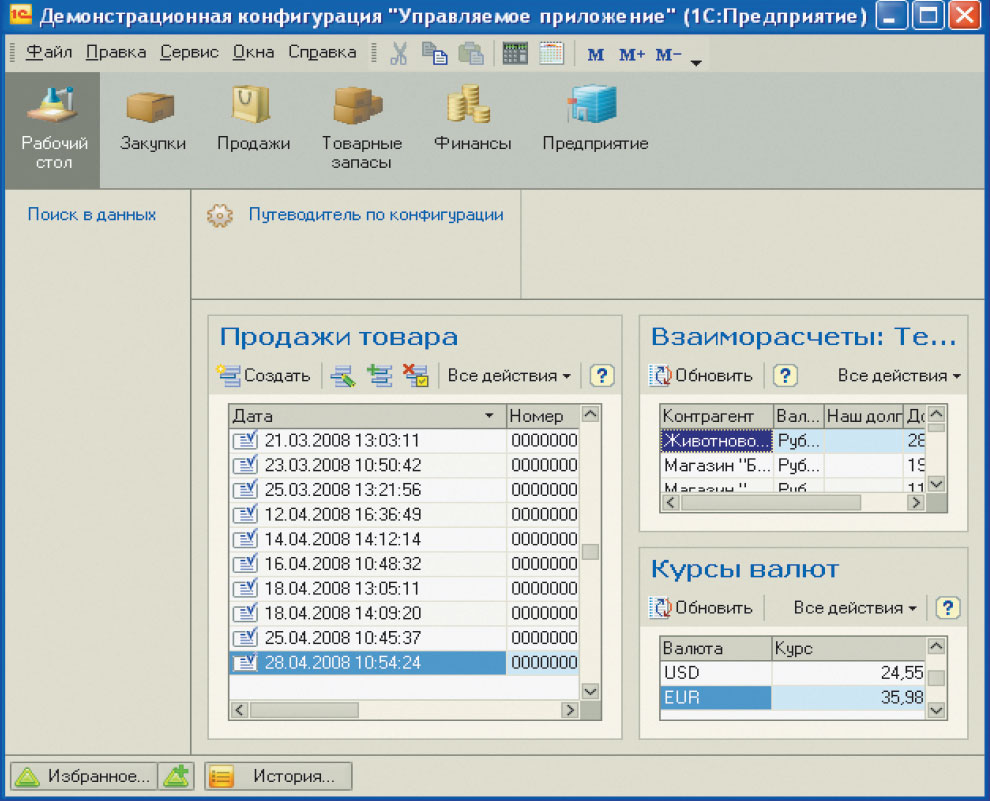The image size is (990, 801).
Task: Click help icon in Курсы валют panel
Action: pyautogui.click(x=947, y=607)
